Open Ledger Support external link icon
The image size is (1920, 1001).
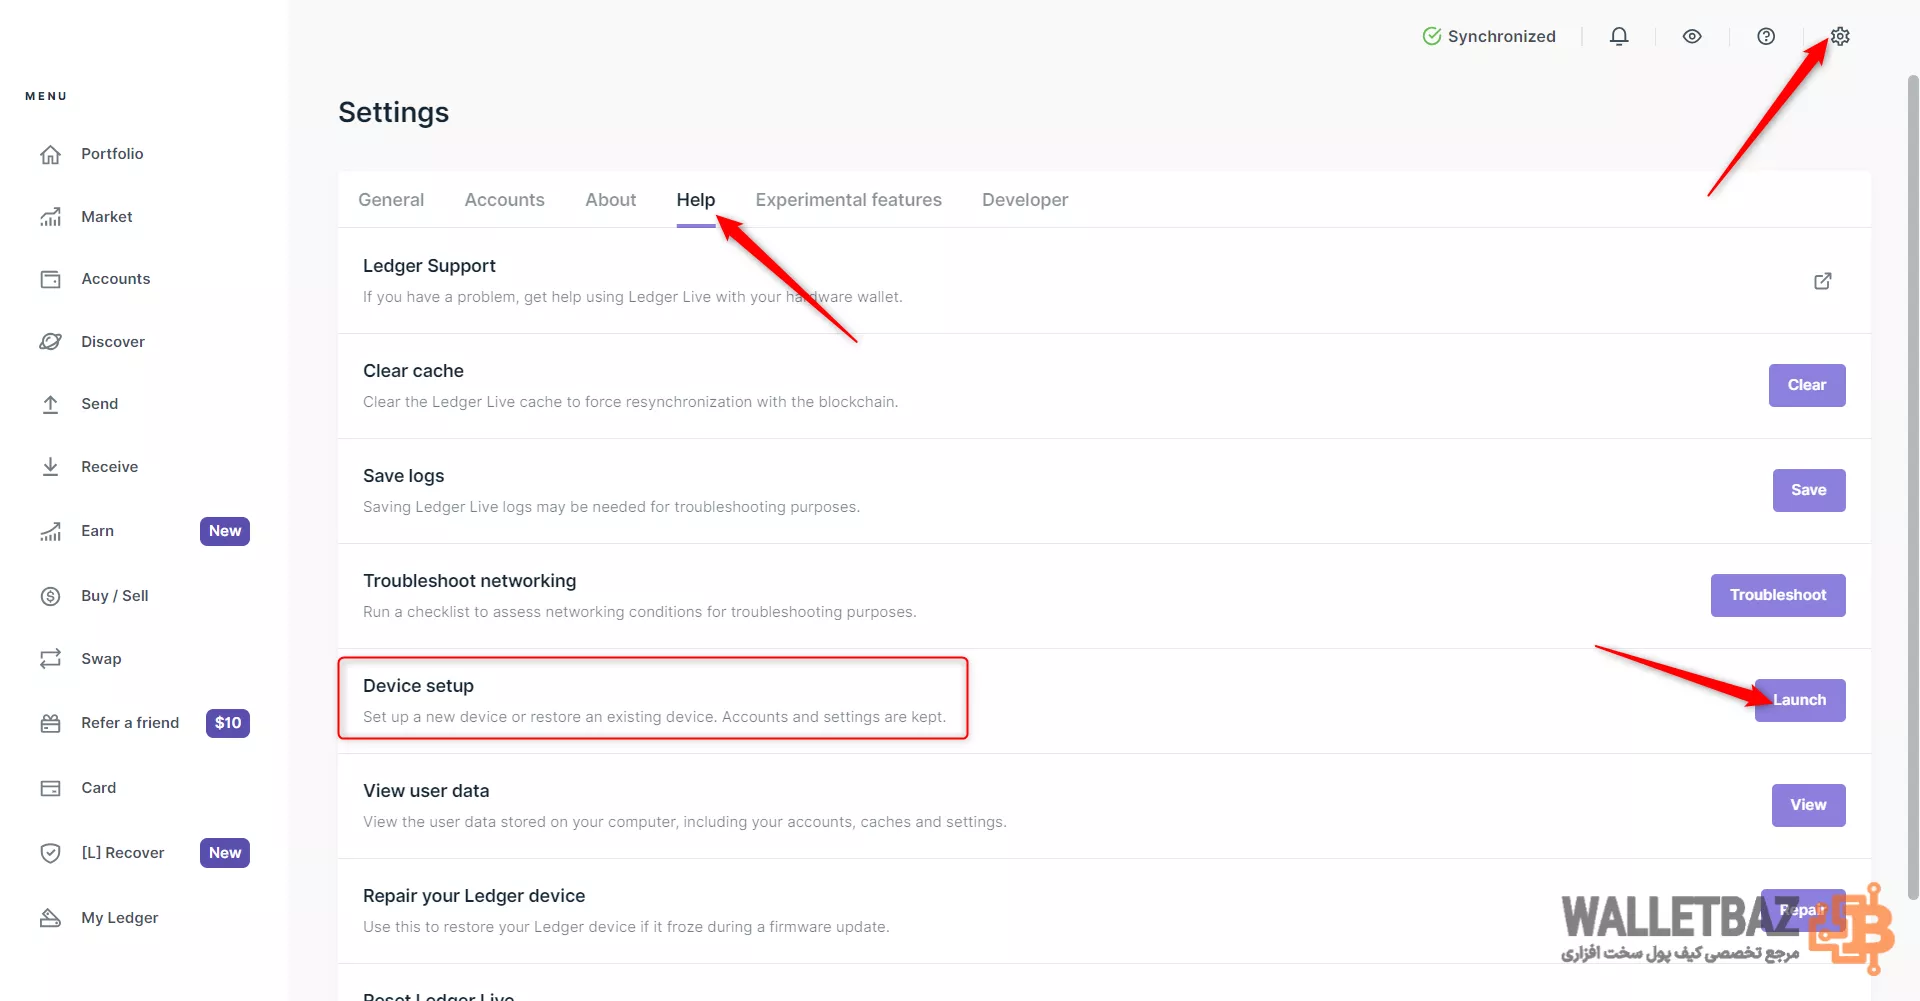[x=1823, y=281]
